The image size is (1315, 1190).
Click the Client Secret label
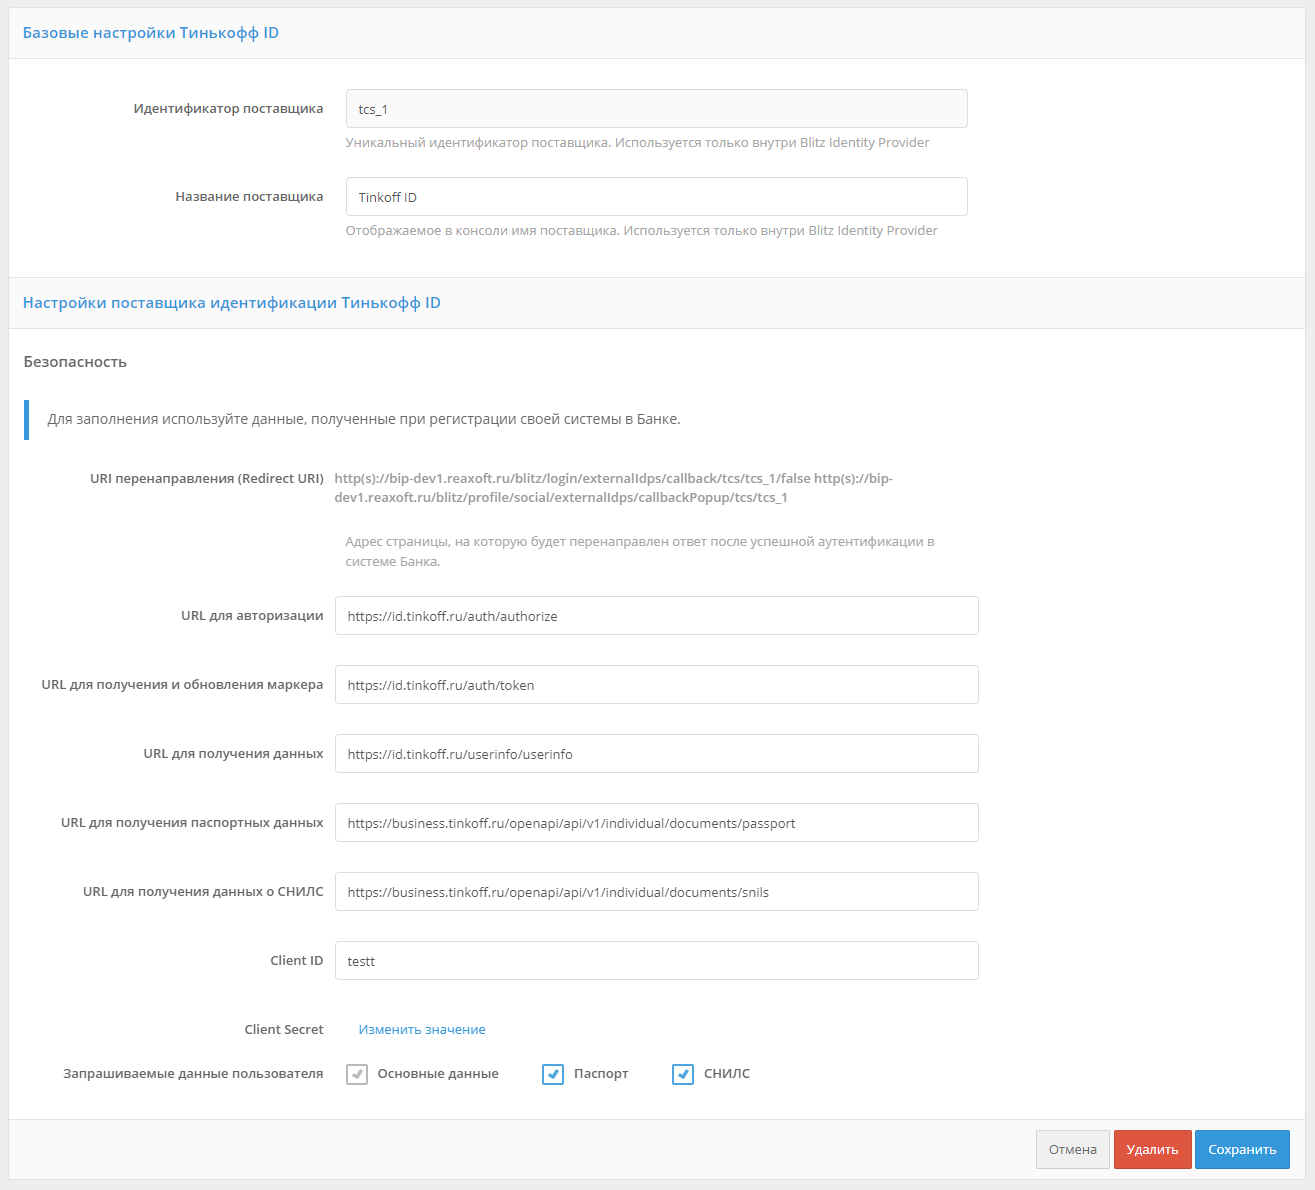tap(284, 1029)
